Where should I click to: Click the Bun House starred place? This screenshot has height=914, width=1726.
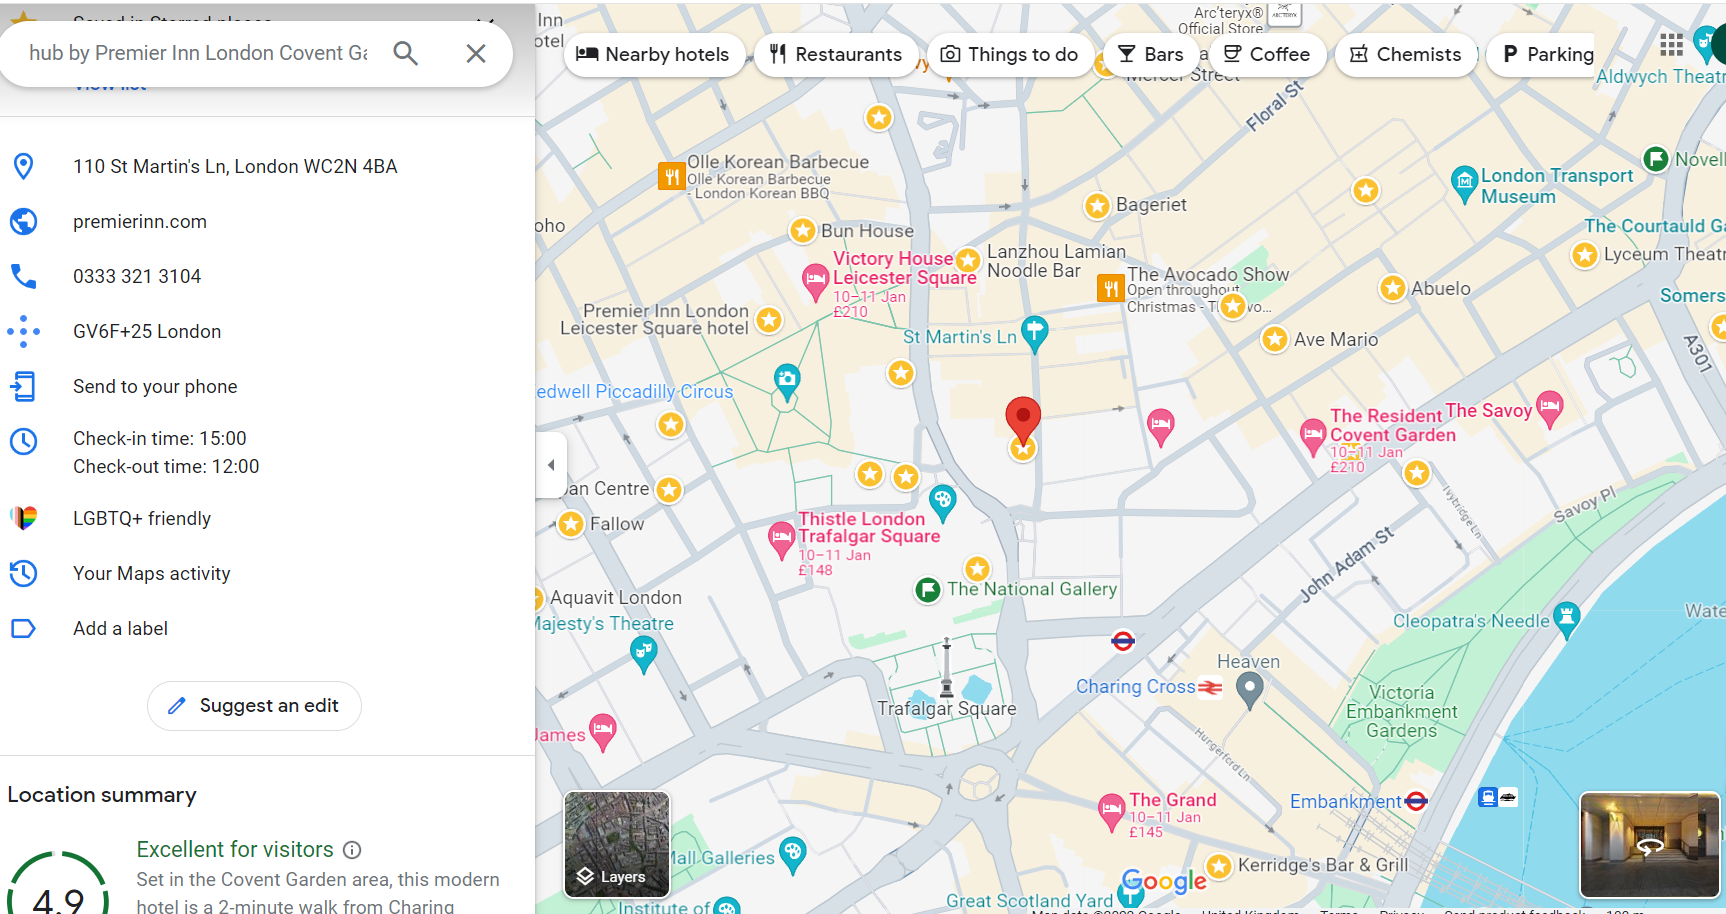point(802,231)
